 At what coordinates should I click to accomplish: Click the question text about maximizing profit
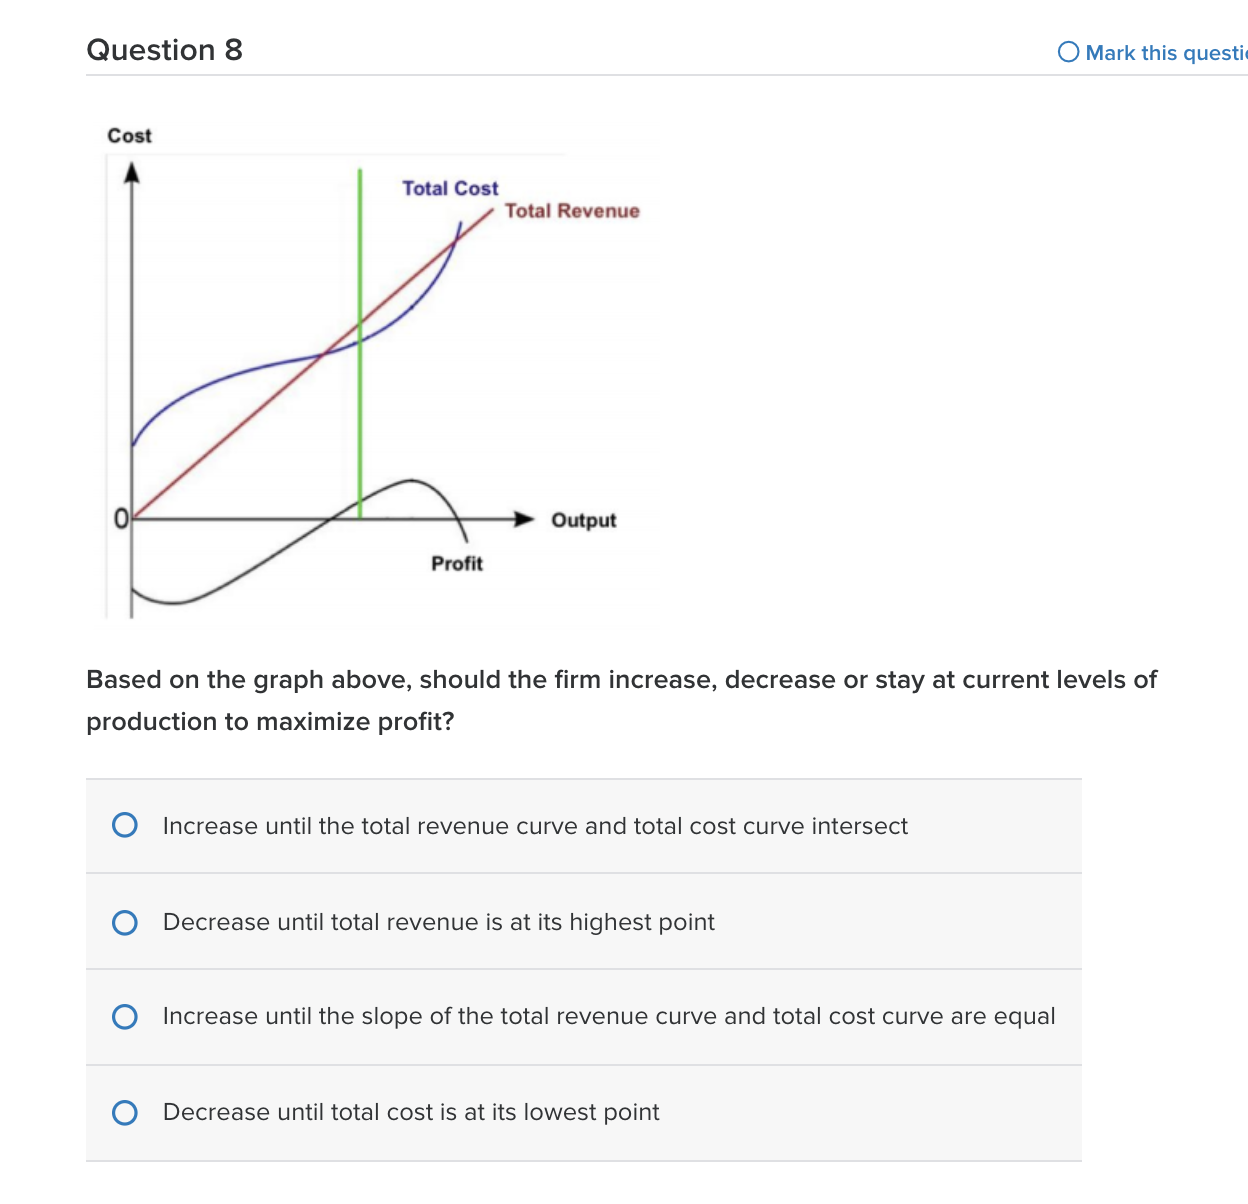click(x=620, y=700)
